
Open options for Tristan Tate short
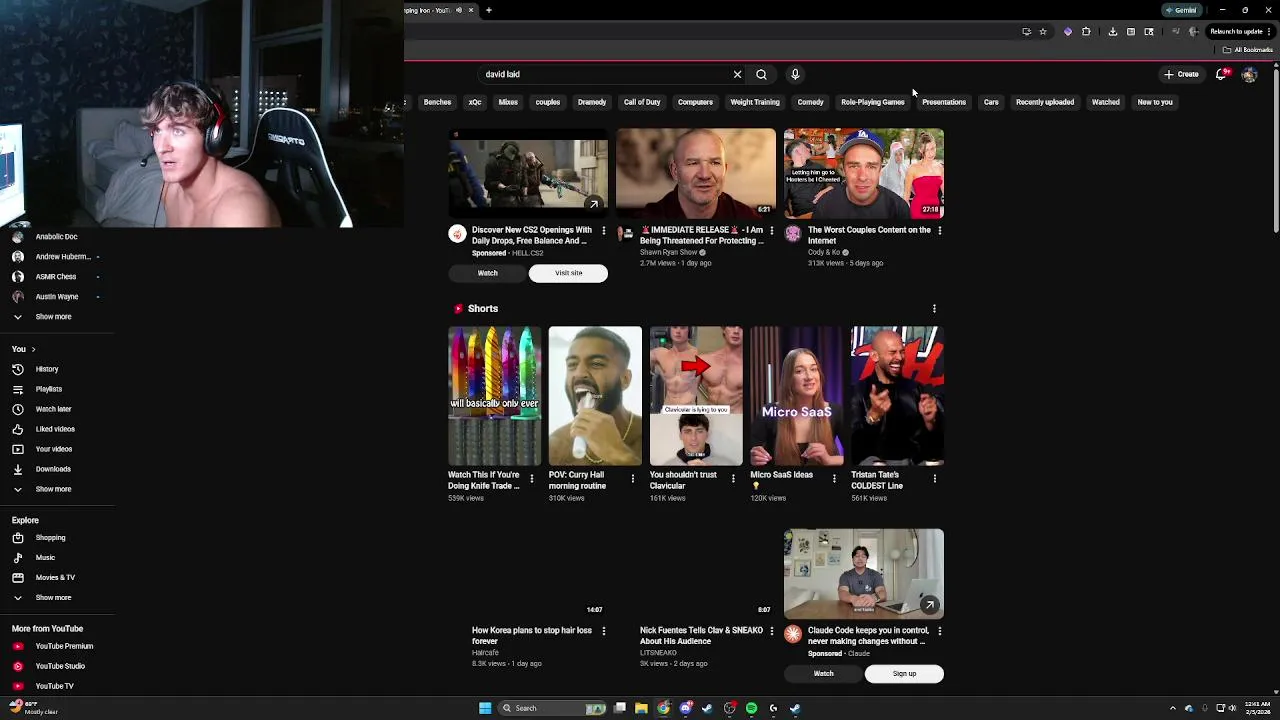pyautogui.click(x=934, y=479)
